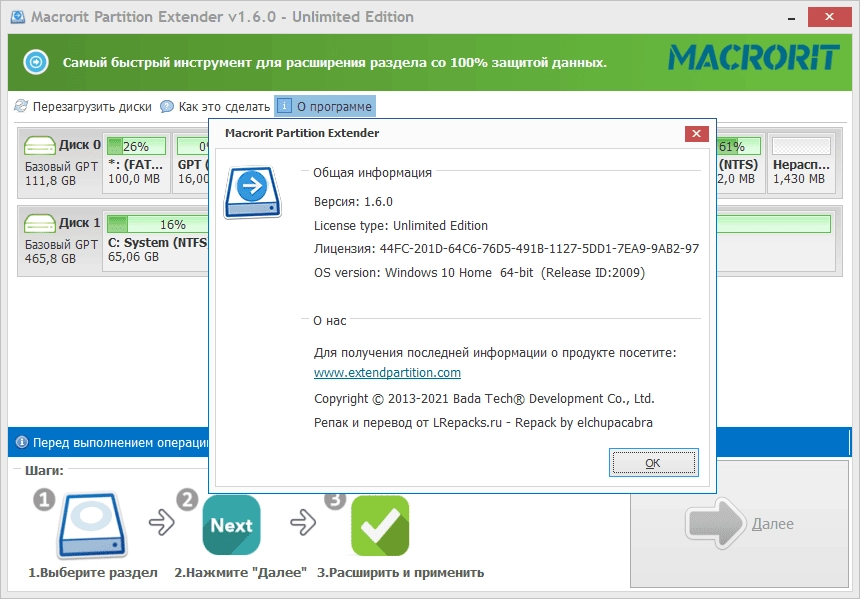Click the Базовый GPT 465,8 GB disk label

[x=61, y=251]
